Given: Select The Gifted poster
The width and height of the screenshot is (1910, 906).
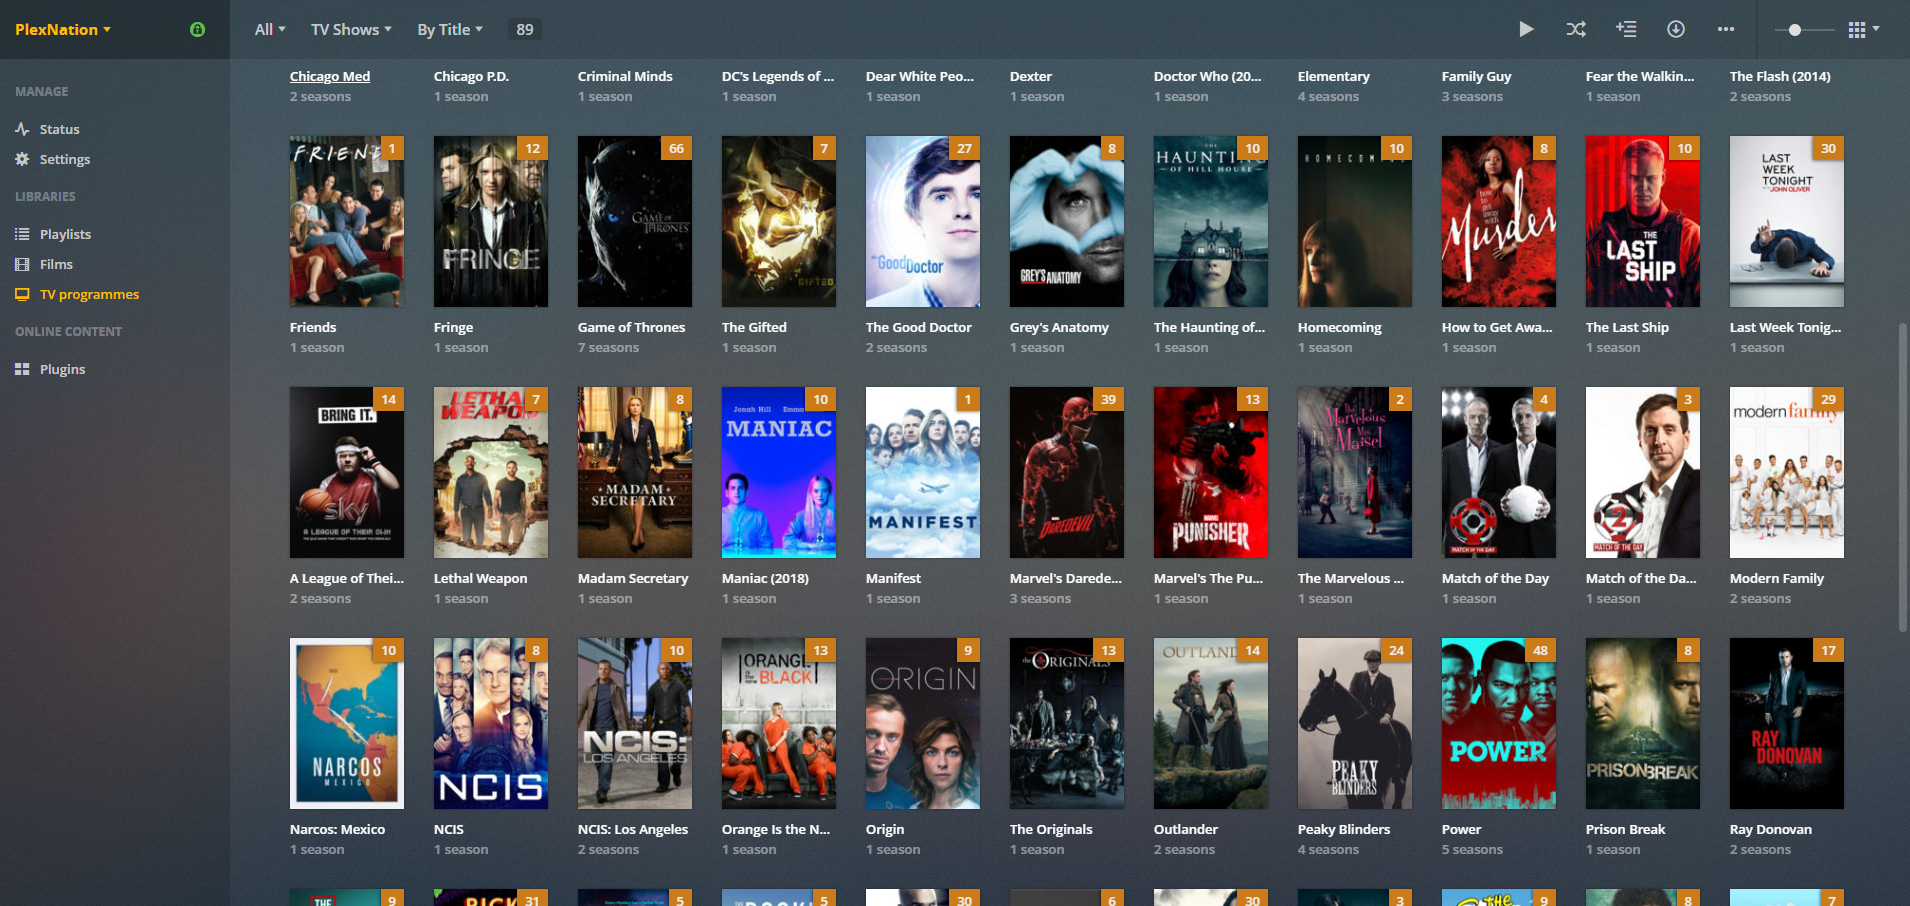Looking at the screenshot, I should click(779, 221).
